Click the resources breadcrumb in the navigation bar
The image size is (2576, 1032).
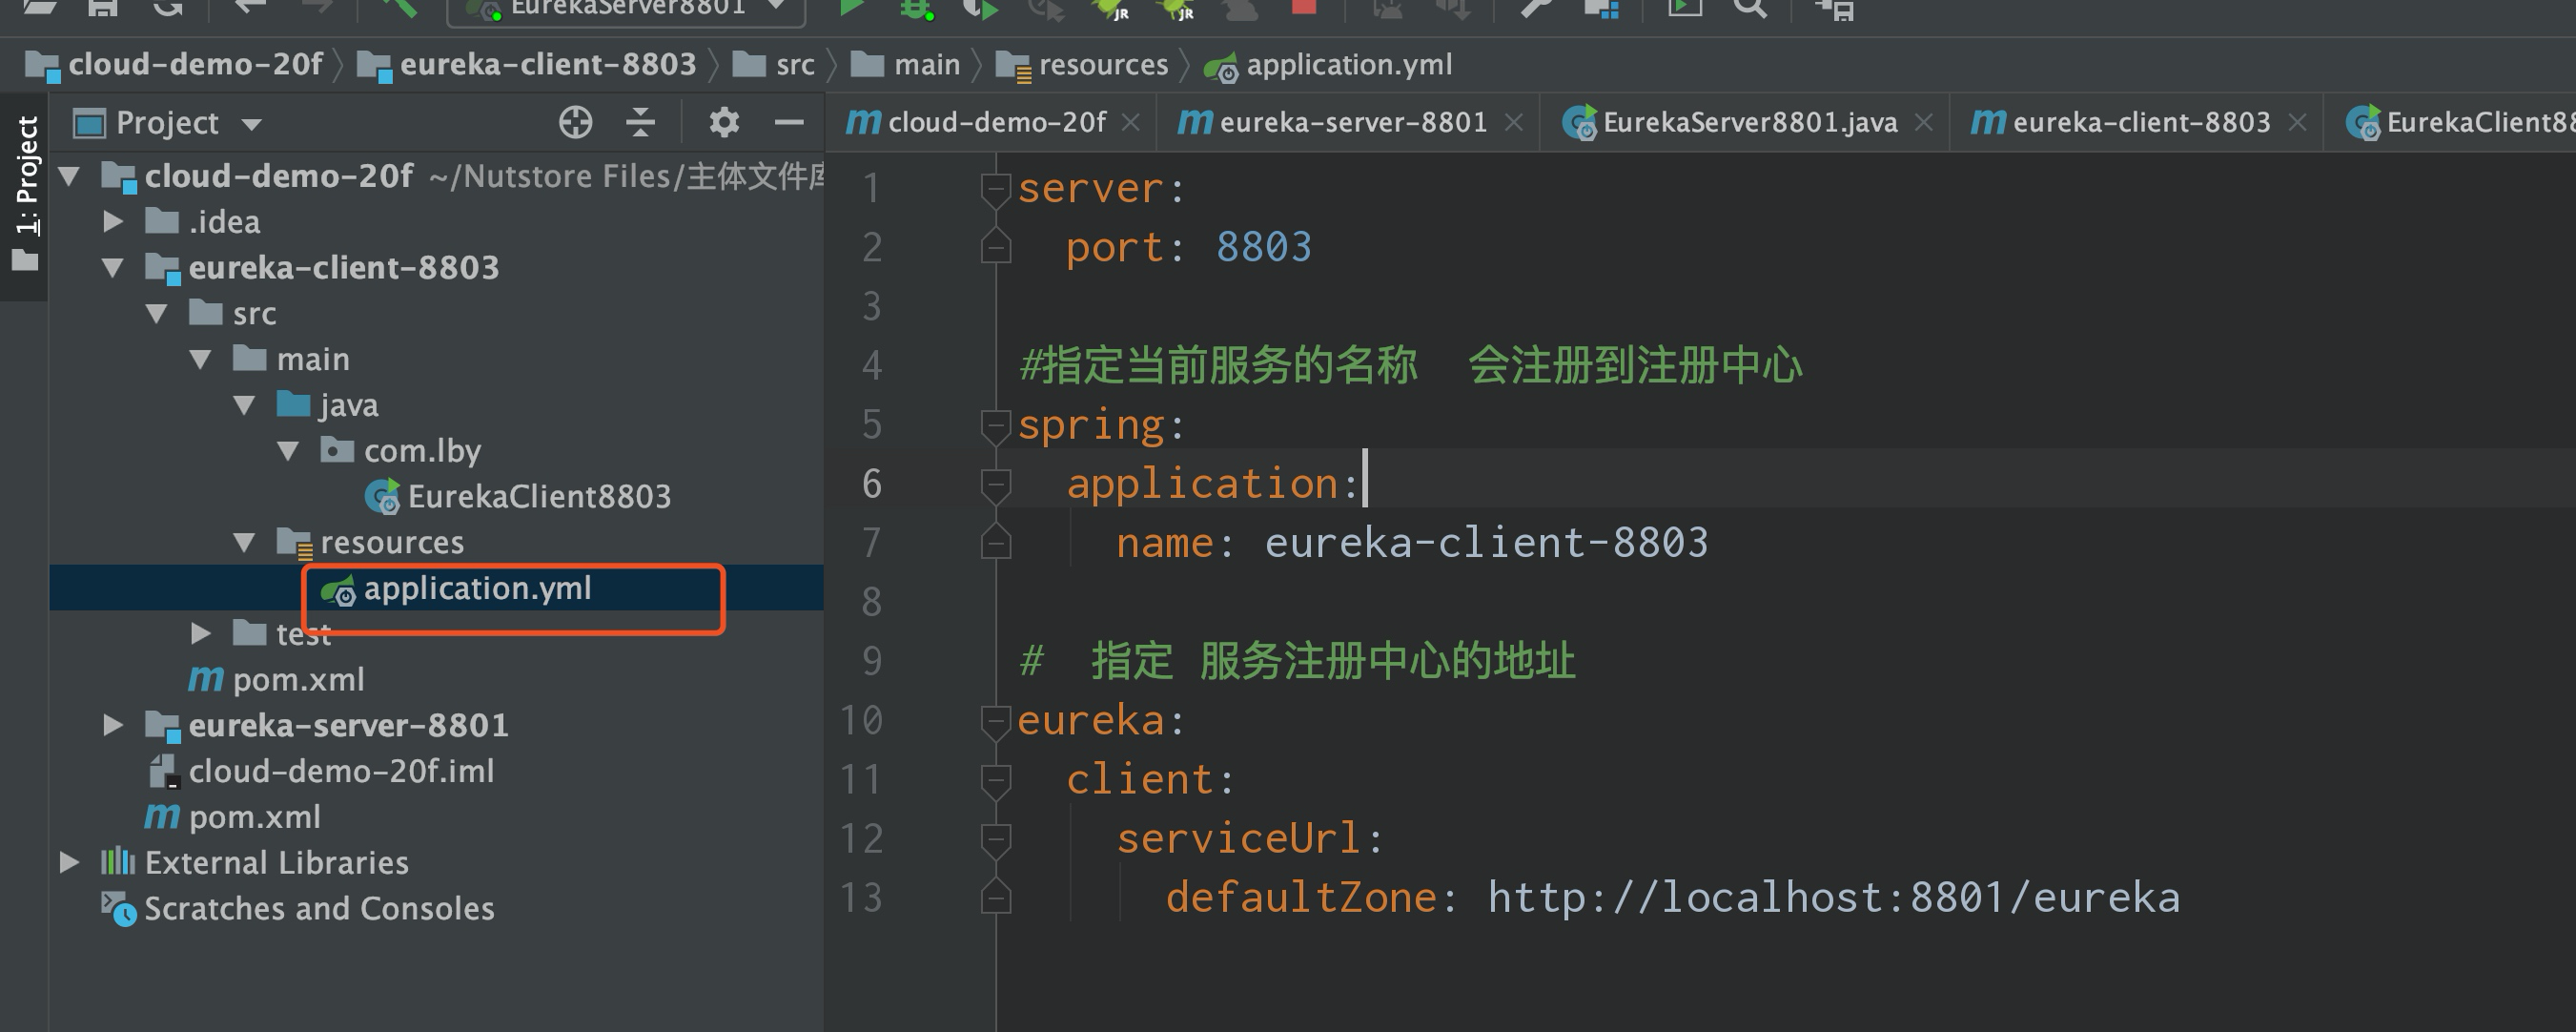pyautogui.click(x=1102, y=66)
